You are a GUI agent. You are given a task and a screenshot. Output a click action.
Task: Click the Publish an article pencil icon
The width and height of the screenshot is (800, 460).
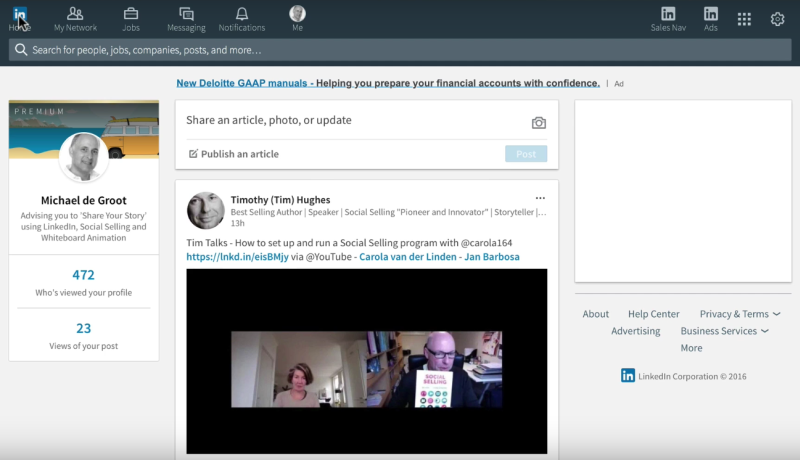tap(193, 154)
